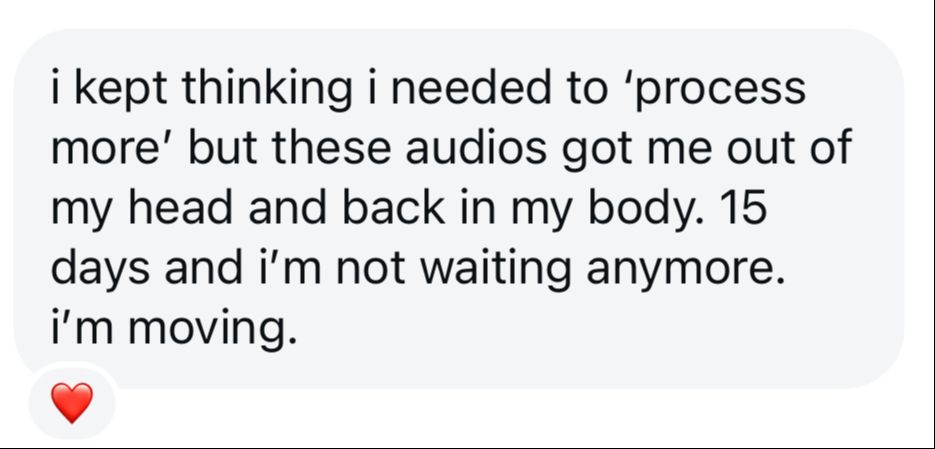Click the word 'audios' in the message

(476, 148)
